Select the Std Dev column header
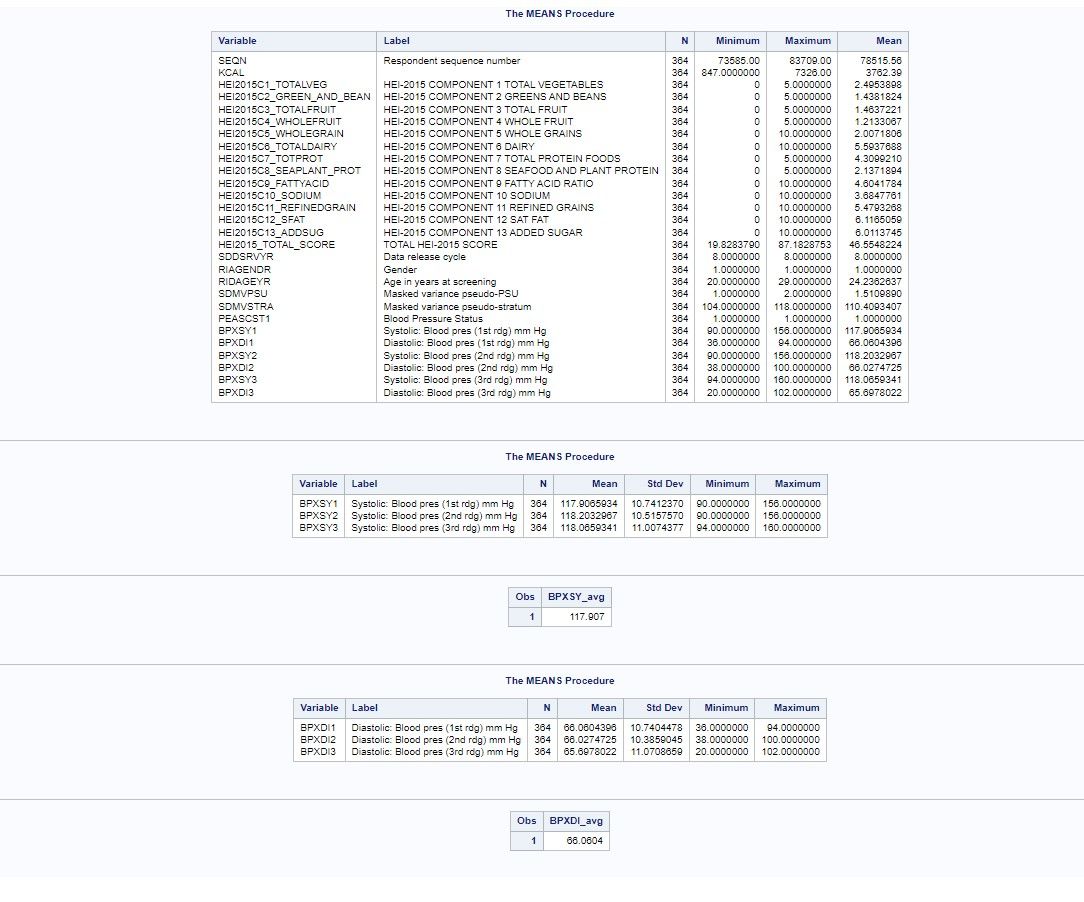This screenshot has width=1084, height=902. [x=661, y=484]
